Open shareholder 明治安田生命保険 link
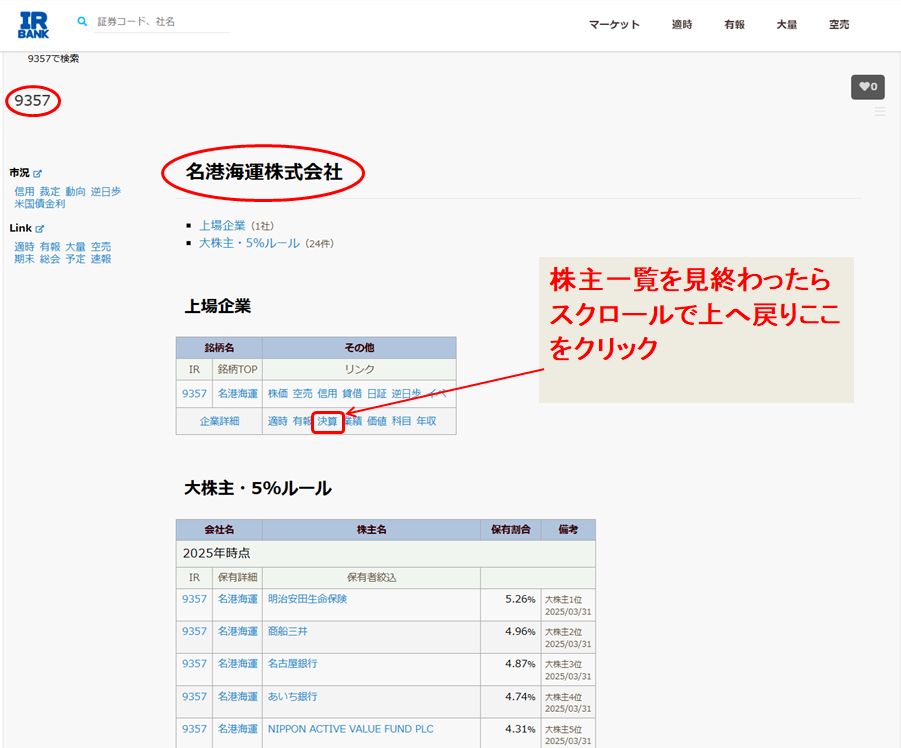The height and width of the screenshot is (748, 901). click(307, 599)
